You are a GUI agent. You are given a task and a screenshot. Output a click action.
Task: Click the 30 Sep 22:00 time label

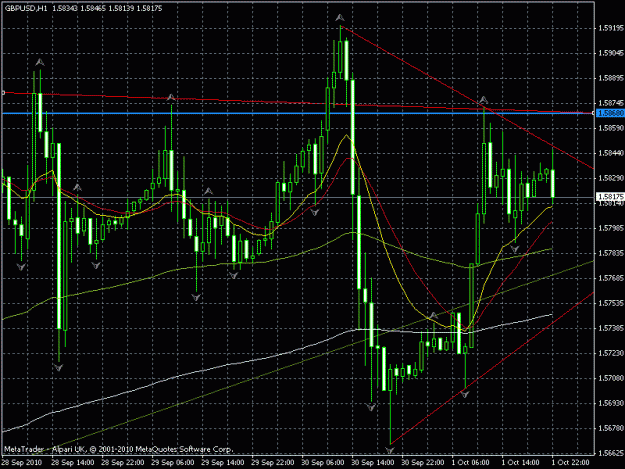[423, 463]
